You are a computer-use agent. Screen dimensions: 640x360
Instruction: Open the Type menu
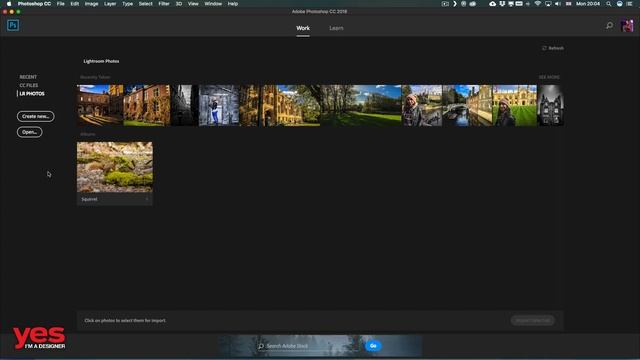tap(127, 4)
